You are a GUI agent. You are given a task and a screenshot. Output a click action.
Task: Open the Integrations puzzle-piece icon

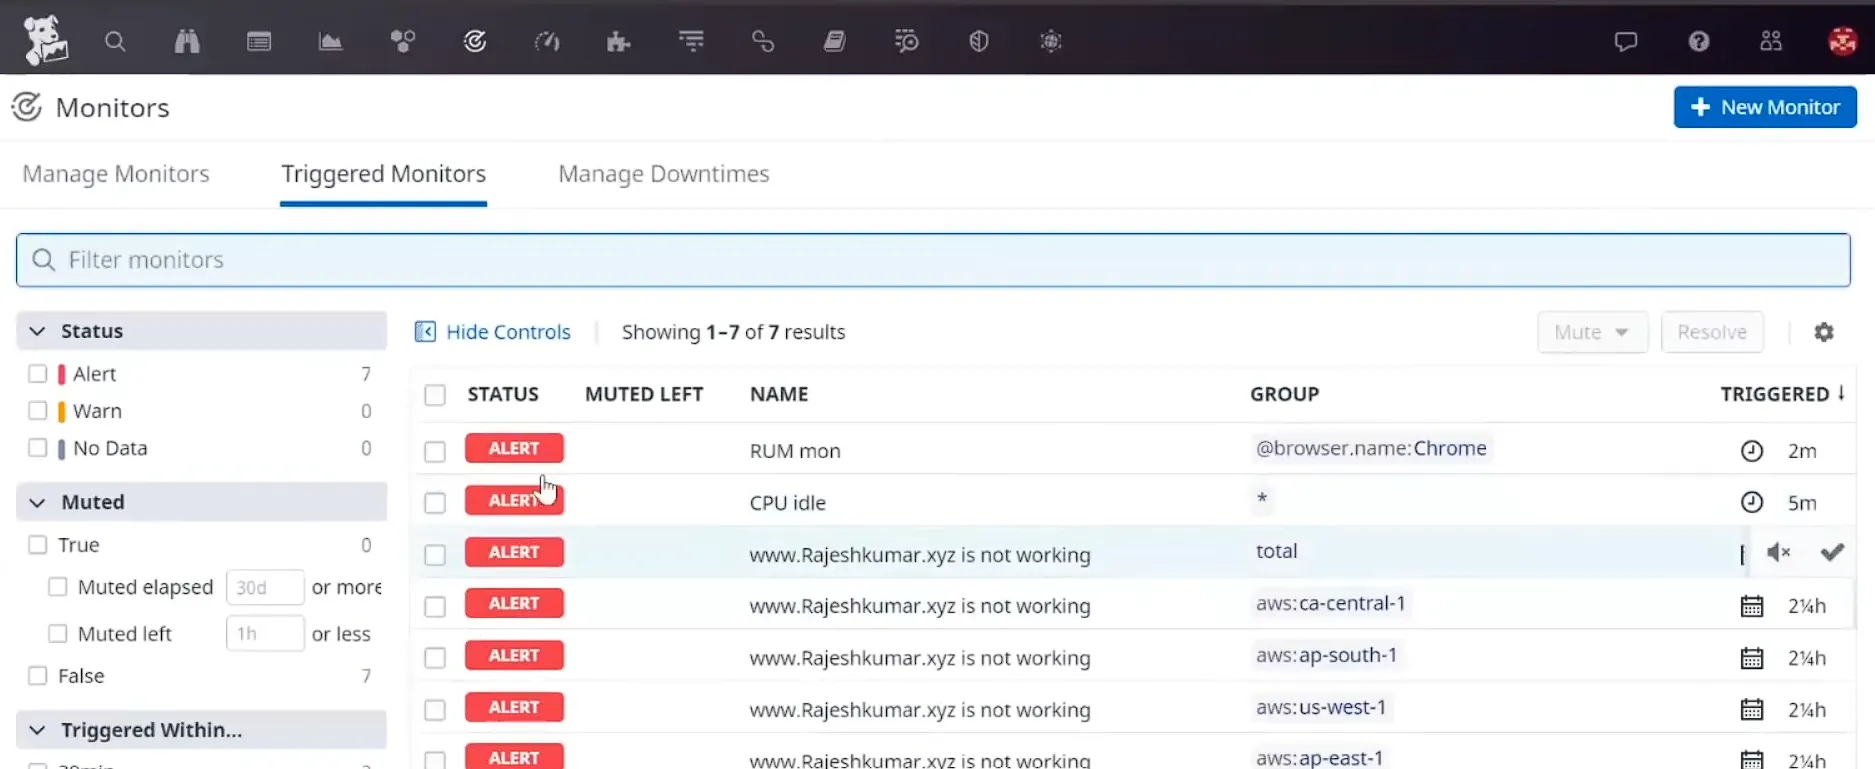pos(619,41)
